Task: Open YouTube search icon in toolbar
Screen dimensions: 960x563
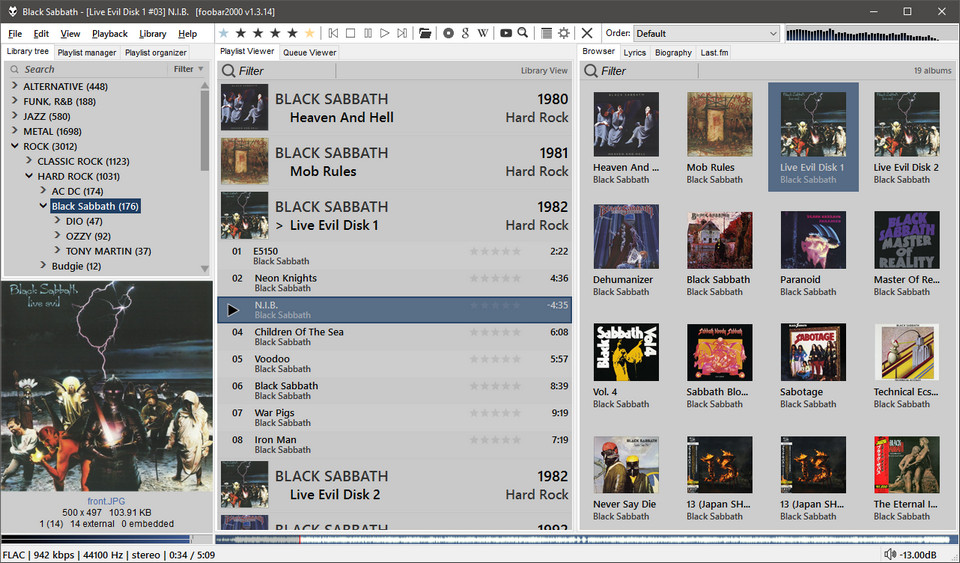Action: (506, 33)
